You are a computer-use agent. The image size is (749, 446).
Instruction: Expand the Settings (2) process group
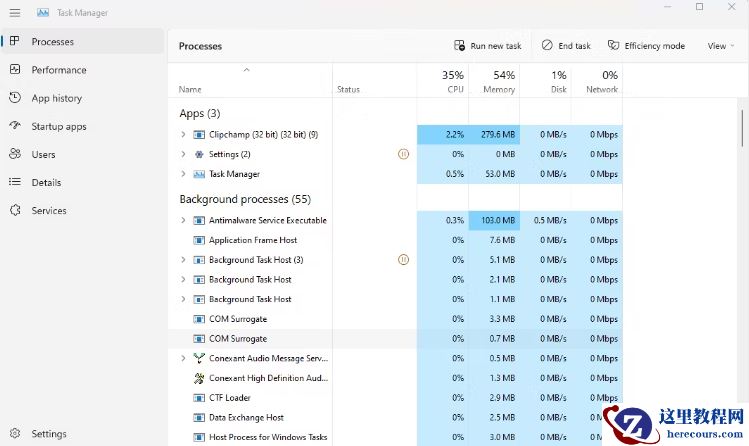[183, 154]
